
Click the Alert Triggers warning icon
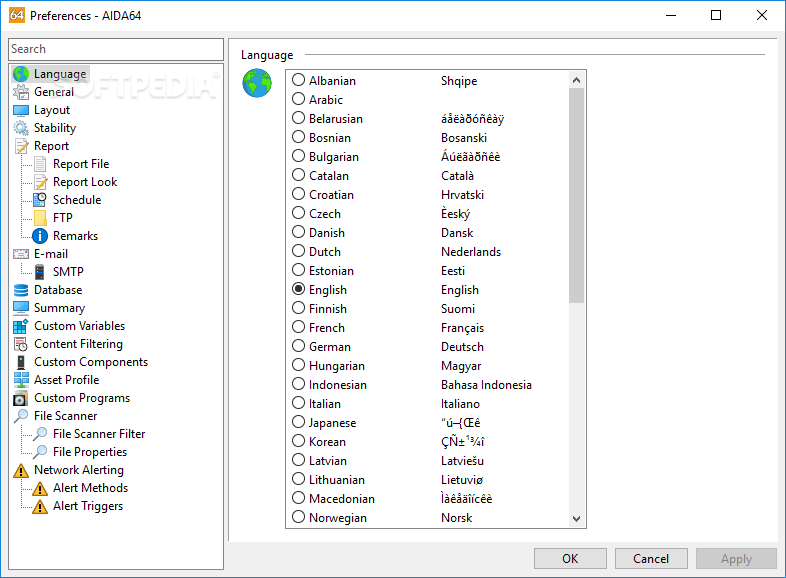point(40,506)
